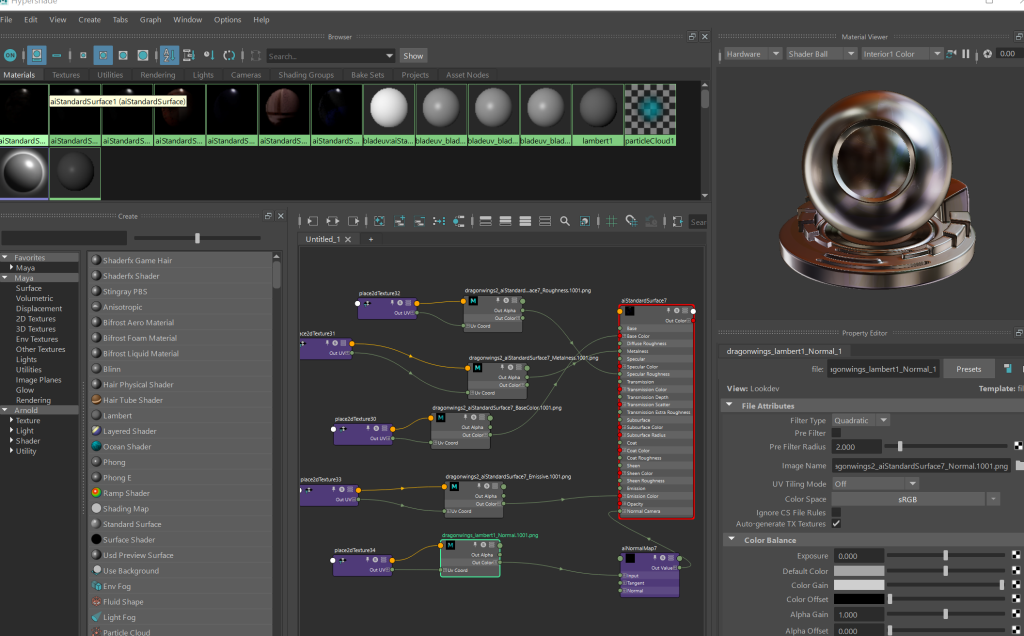Open the Browser search field dropdown arrow
1024x636 pixels.
tap(389, 56)
